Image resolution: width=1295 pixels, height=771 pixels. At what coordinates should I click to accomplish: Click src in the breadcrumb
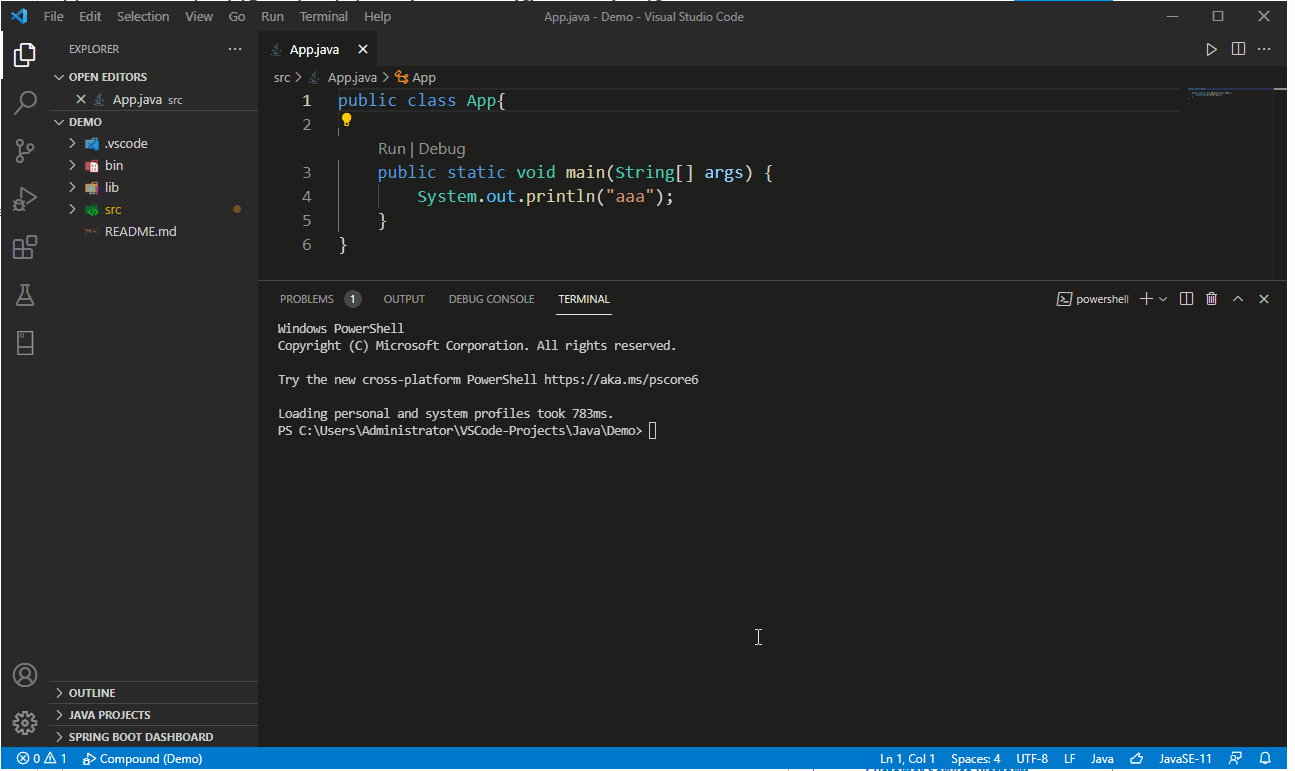tap(282, 77)
